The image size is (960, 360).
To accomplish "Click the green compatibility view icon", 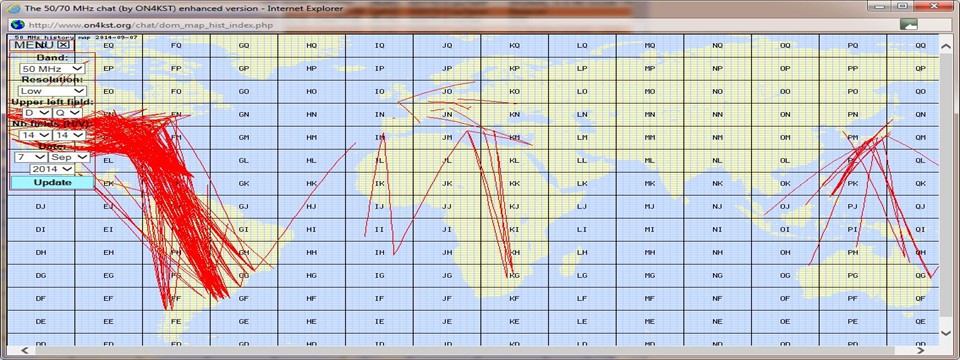I will tap(909, 25).
